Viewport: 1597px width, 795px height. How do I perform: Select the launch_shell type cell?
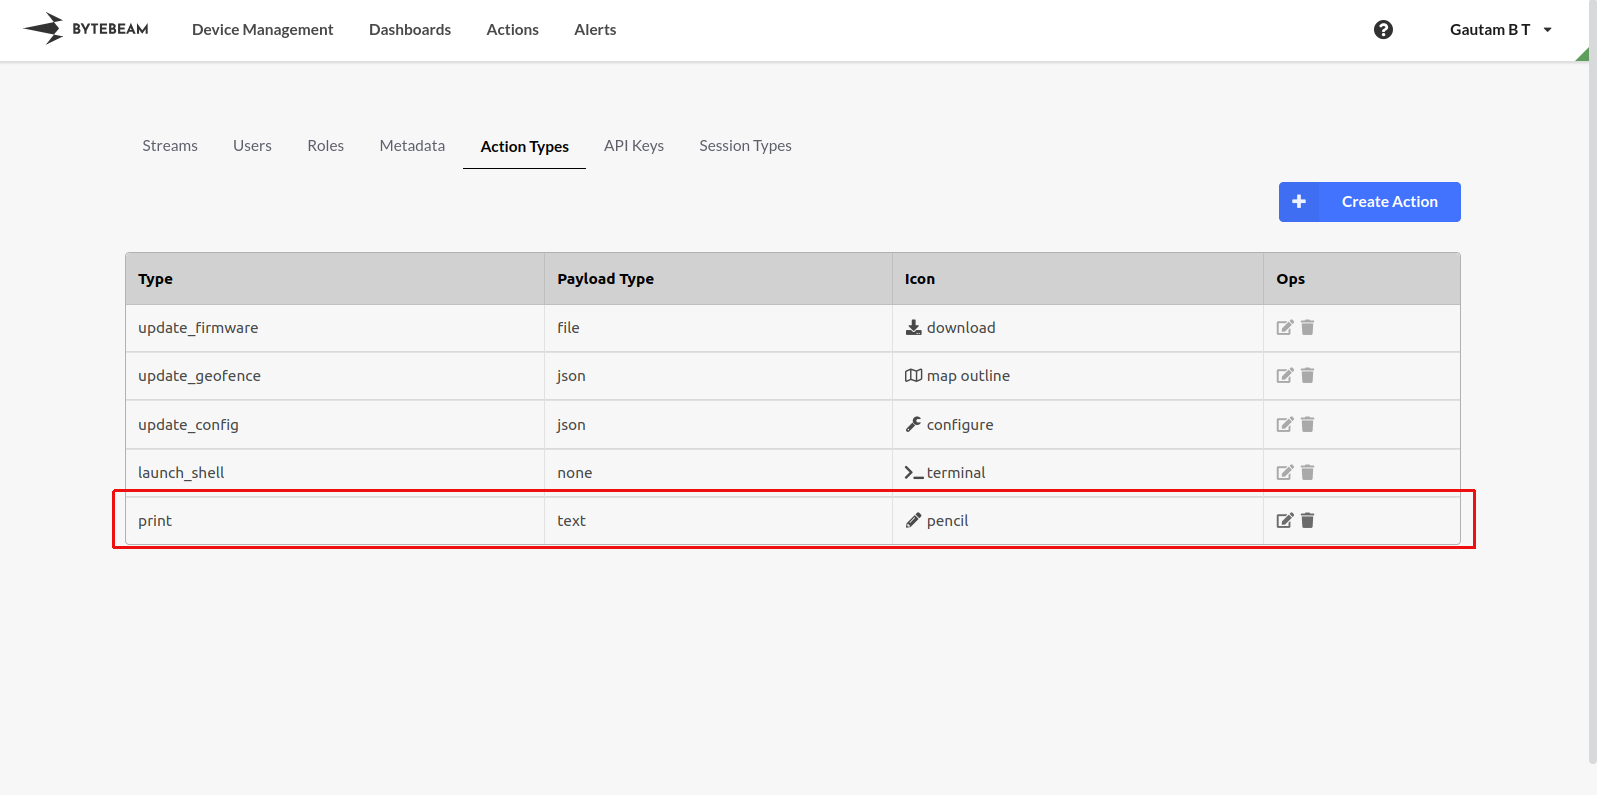(335, 473)
